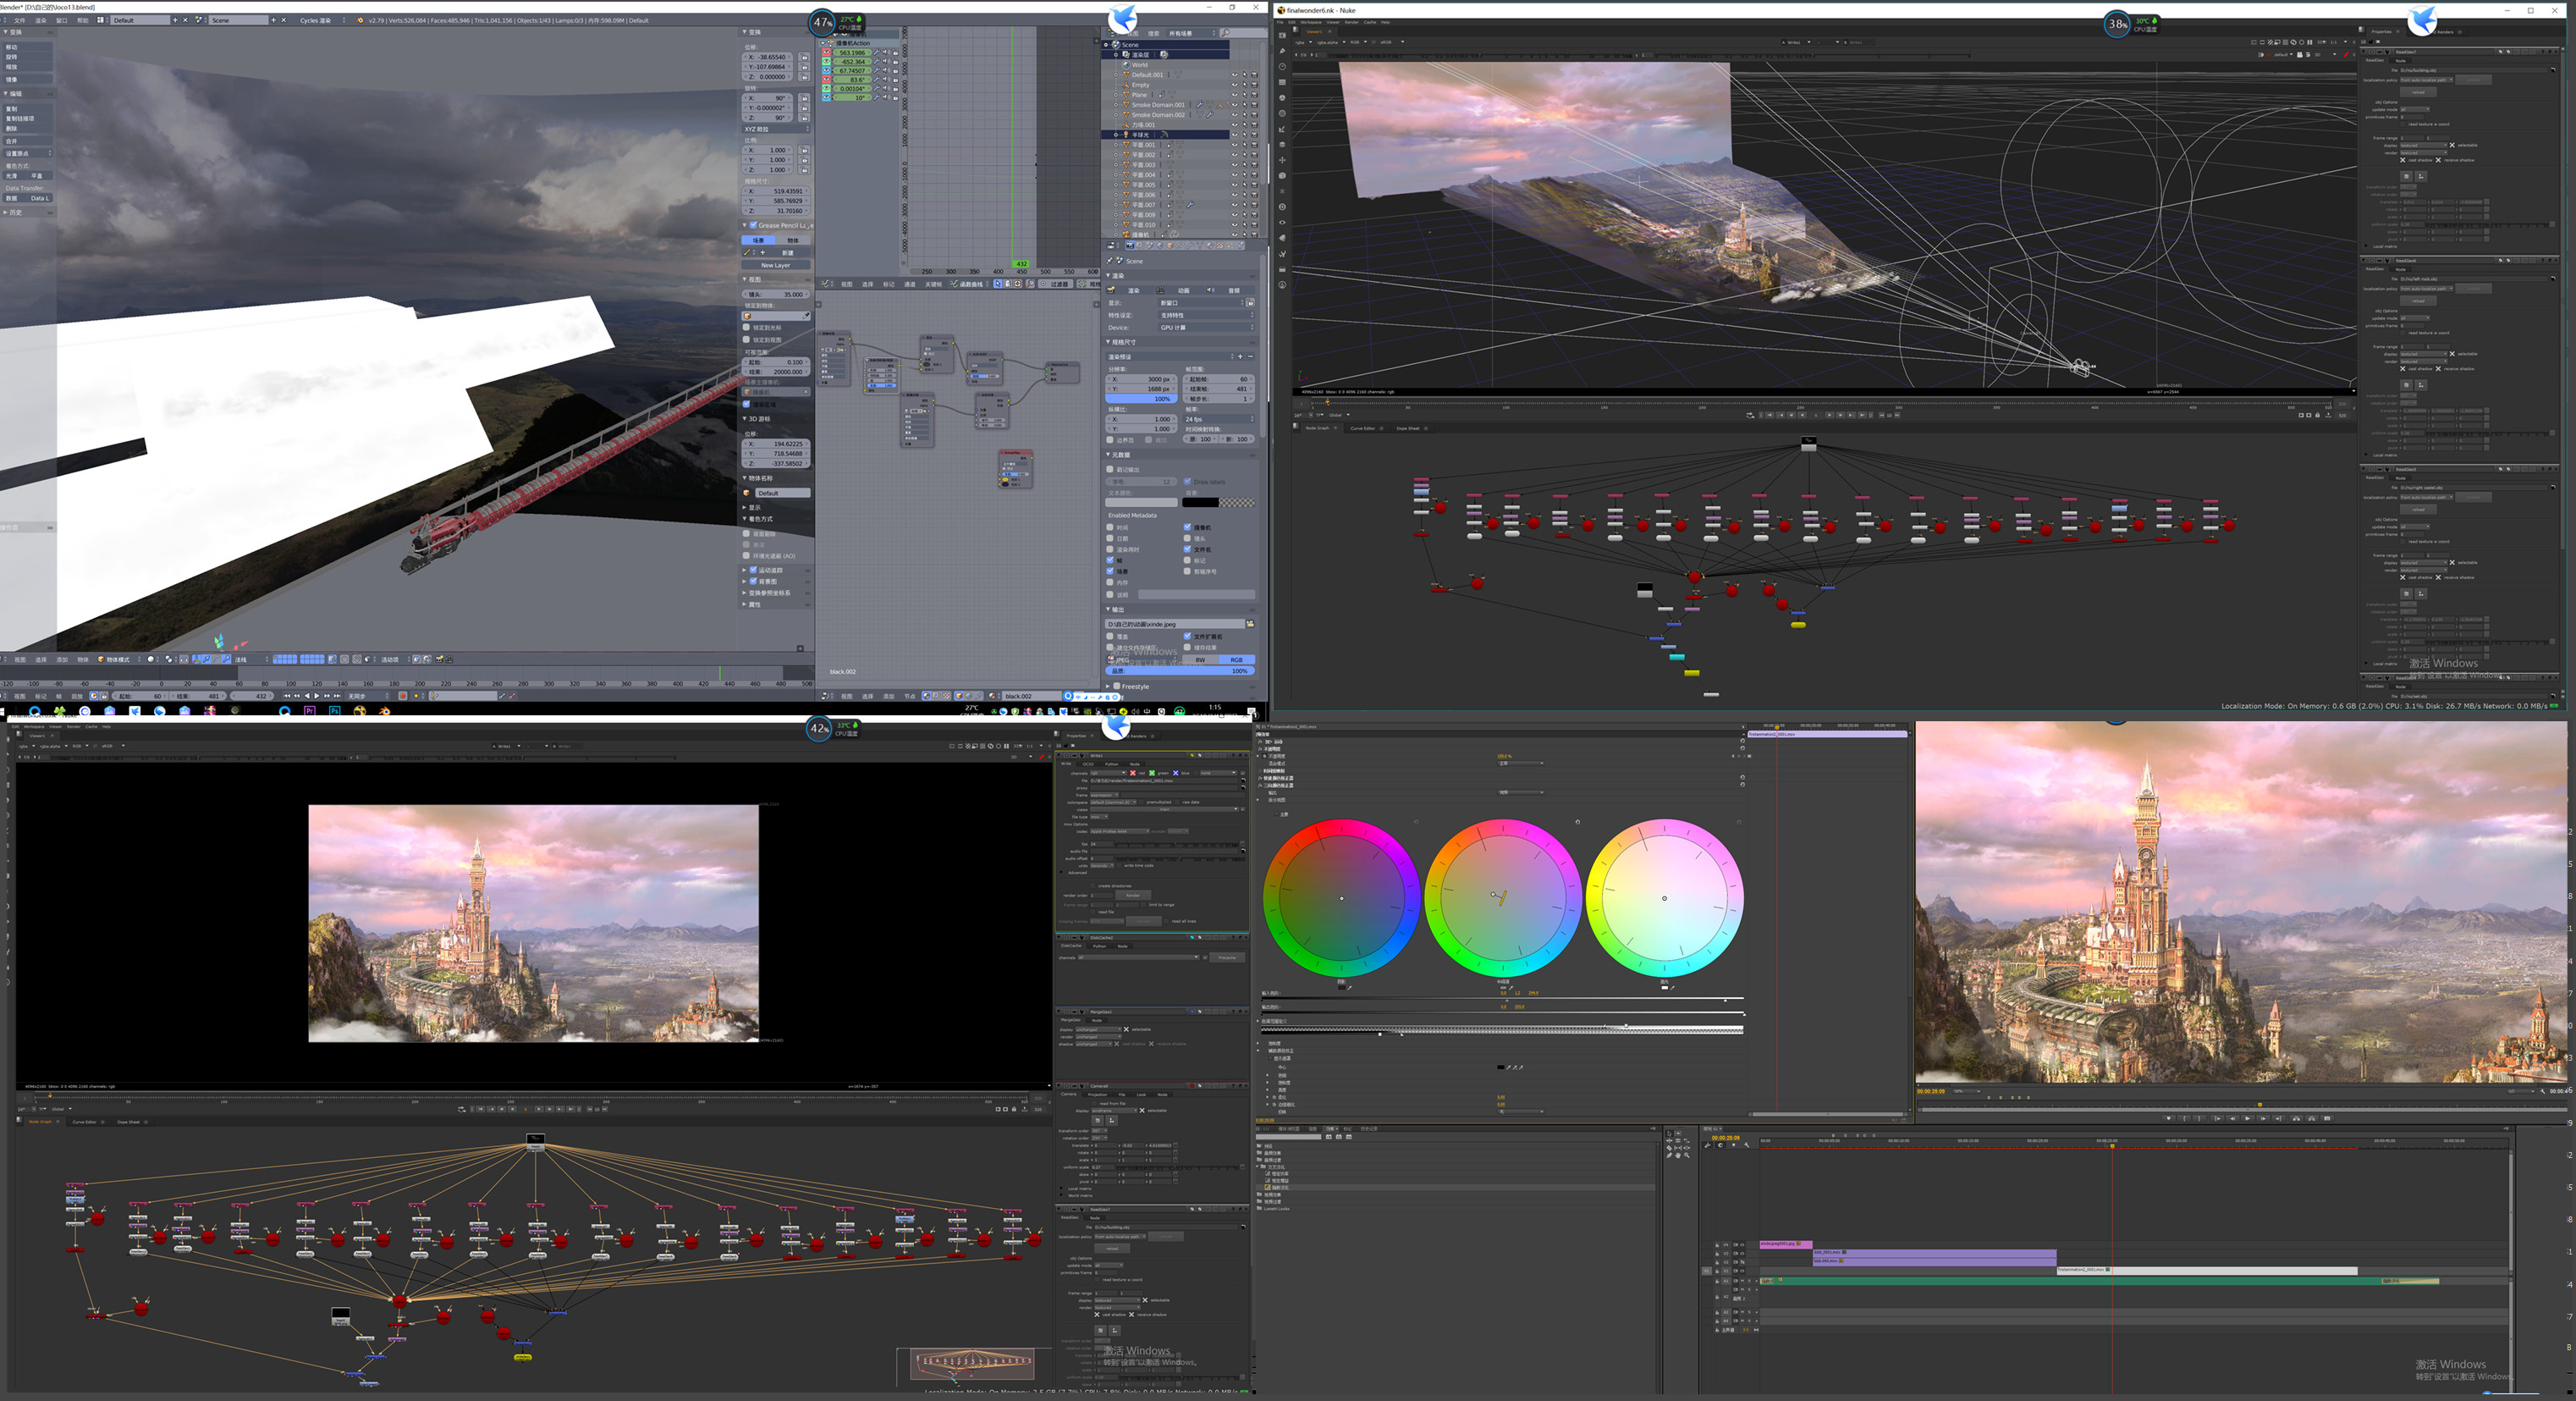Click Blender graph editor cursor select icon

[x=998, y=284]
